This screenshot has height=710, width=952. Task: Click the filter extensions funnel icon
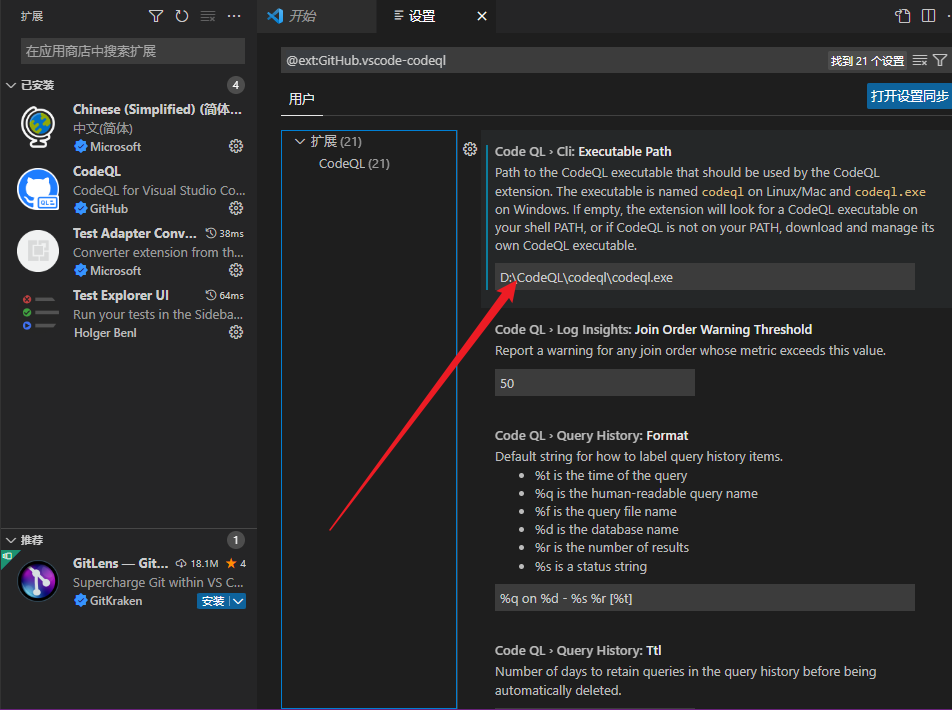pyautogui.click(x=156, y=16)
